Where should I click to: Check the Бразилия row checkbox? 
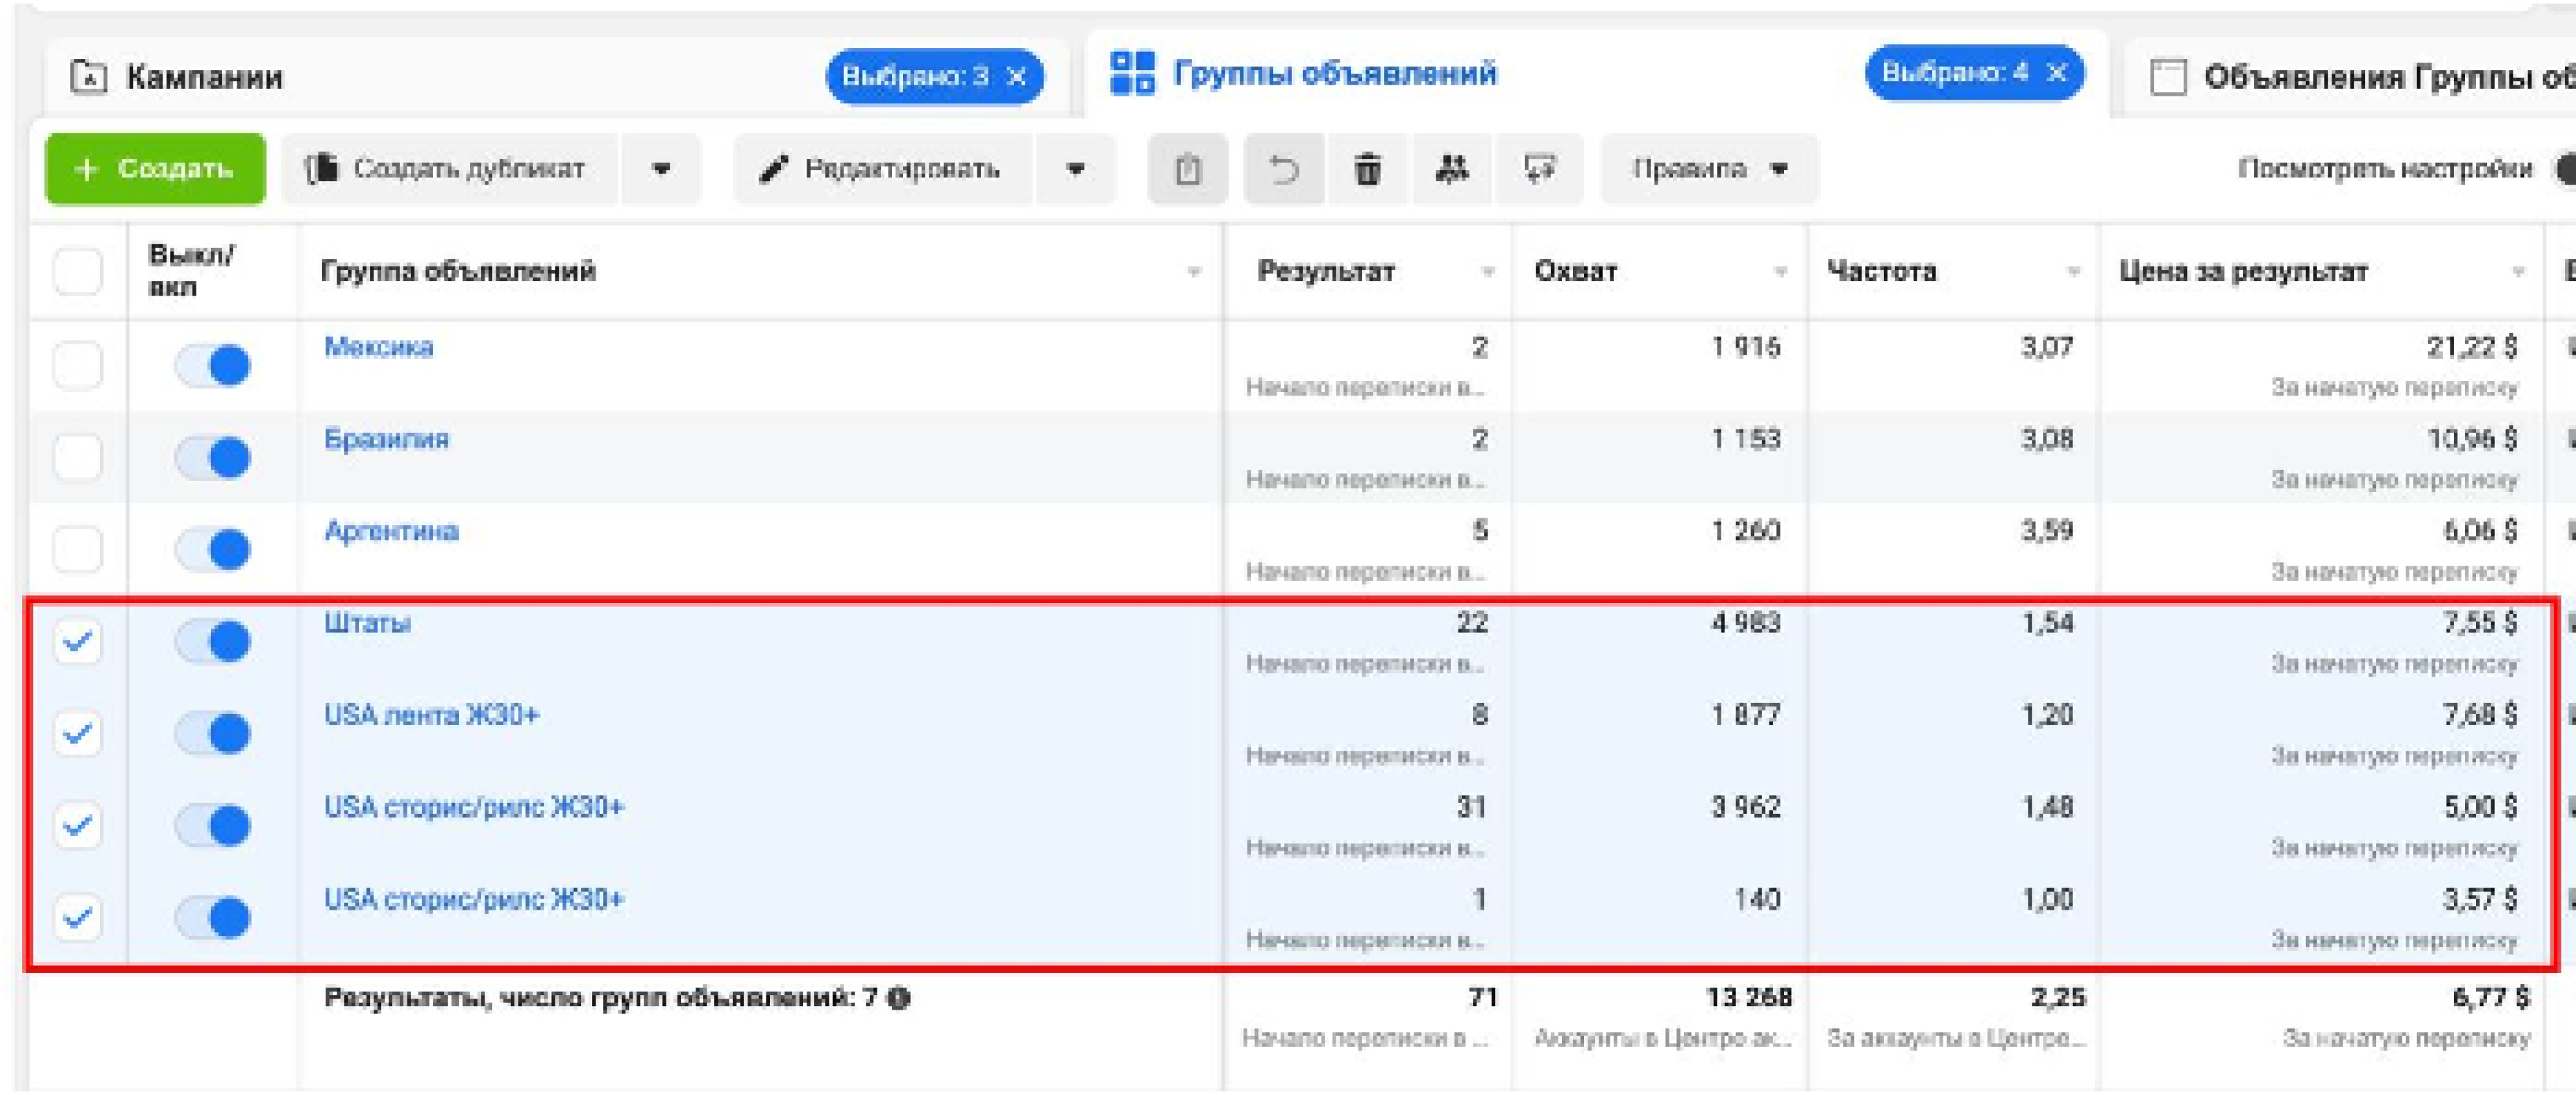(x=77, y=457)
